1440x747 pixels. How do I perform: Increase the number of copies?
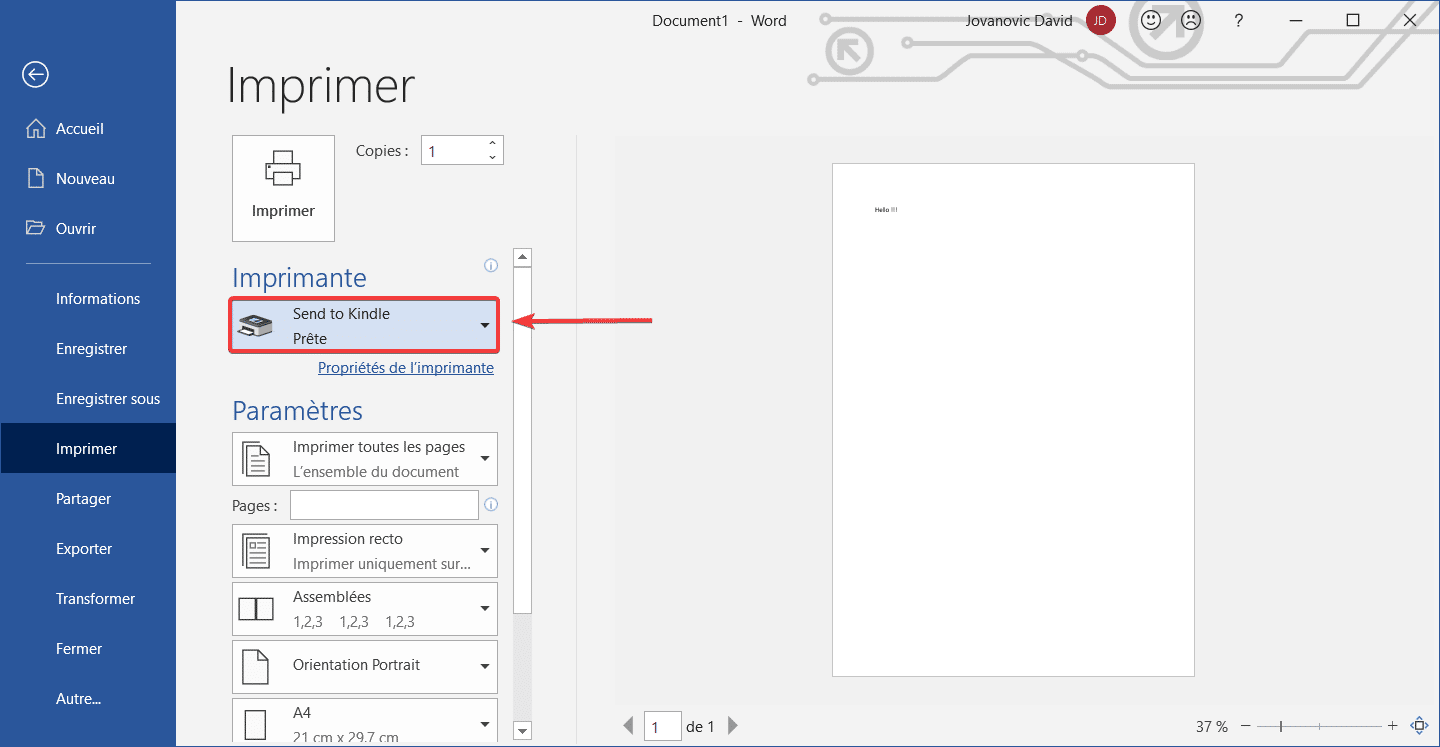click(x=492, y=144)
